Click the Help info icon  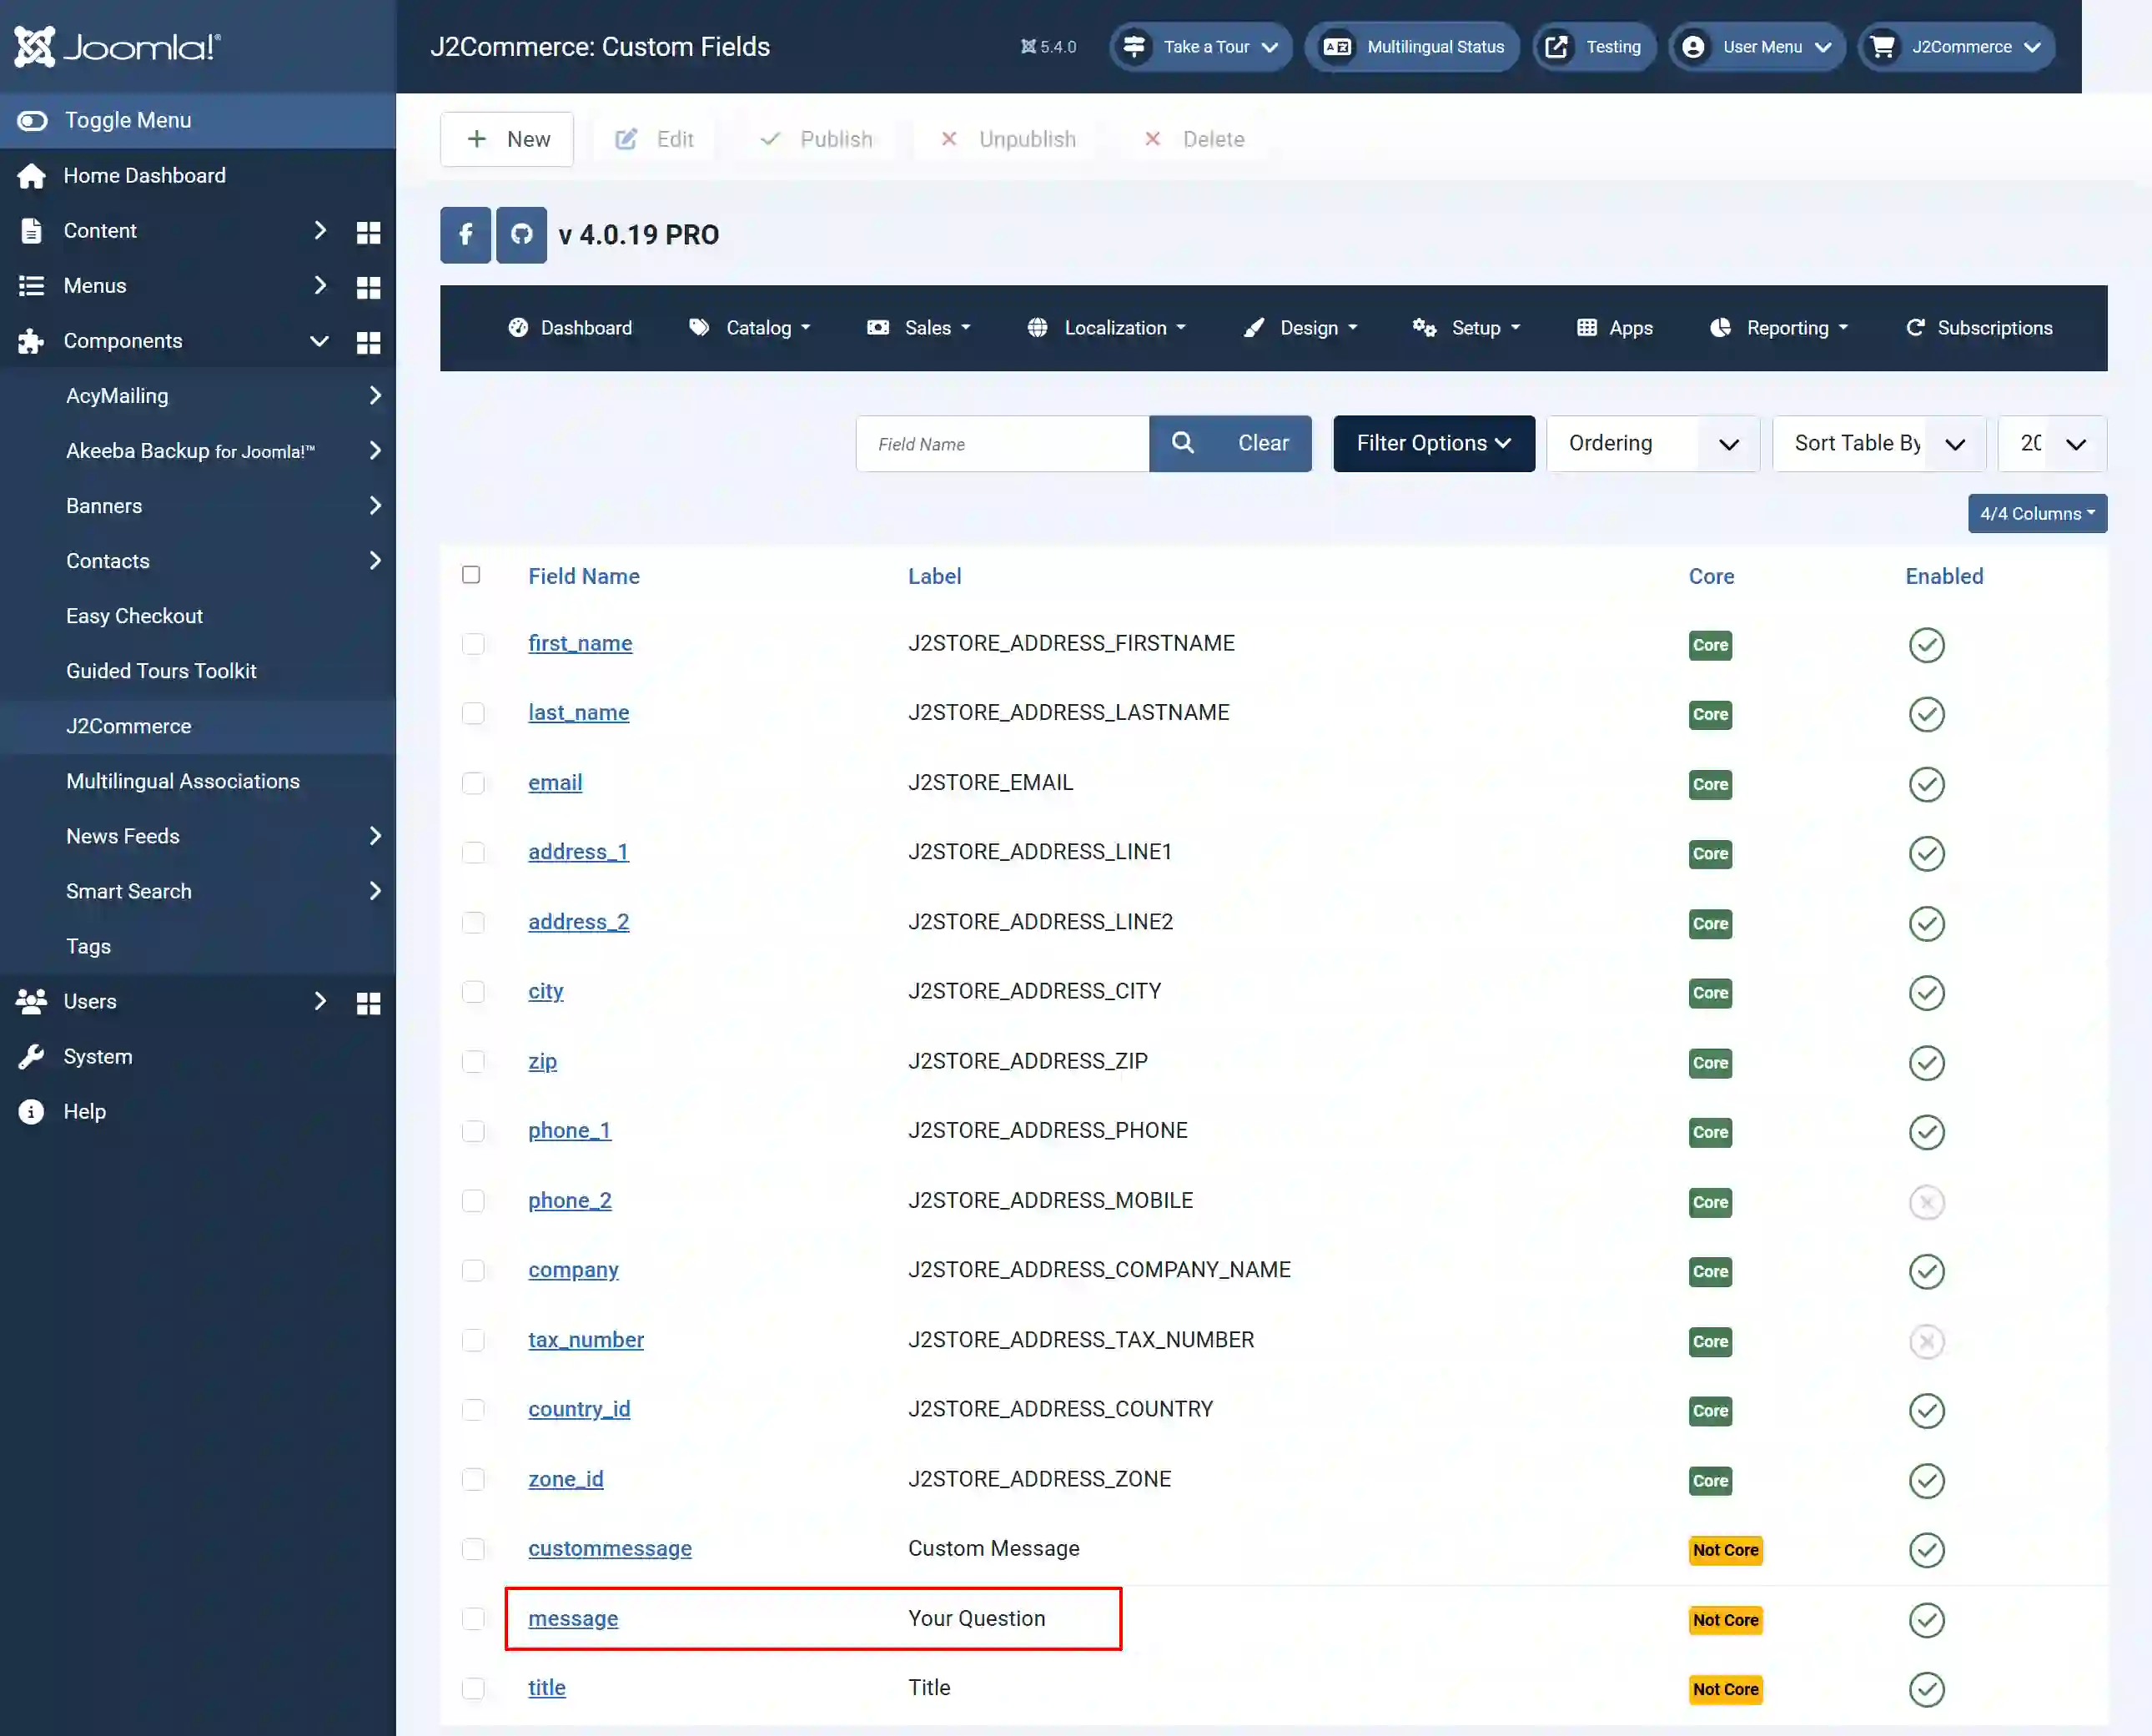point(31,1112)
